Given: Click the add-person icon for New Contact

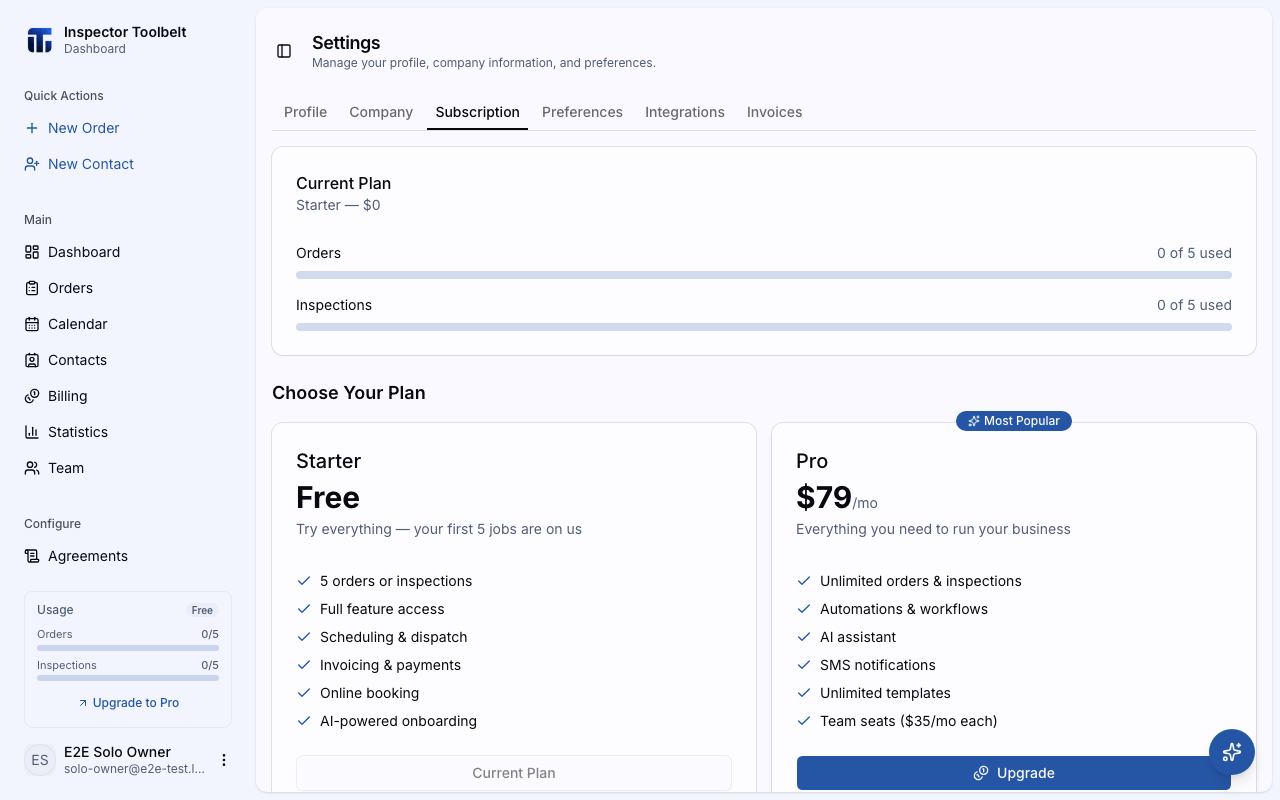Looking at the screenshot, I should coord(32,164).
